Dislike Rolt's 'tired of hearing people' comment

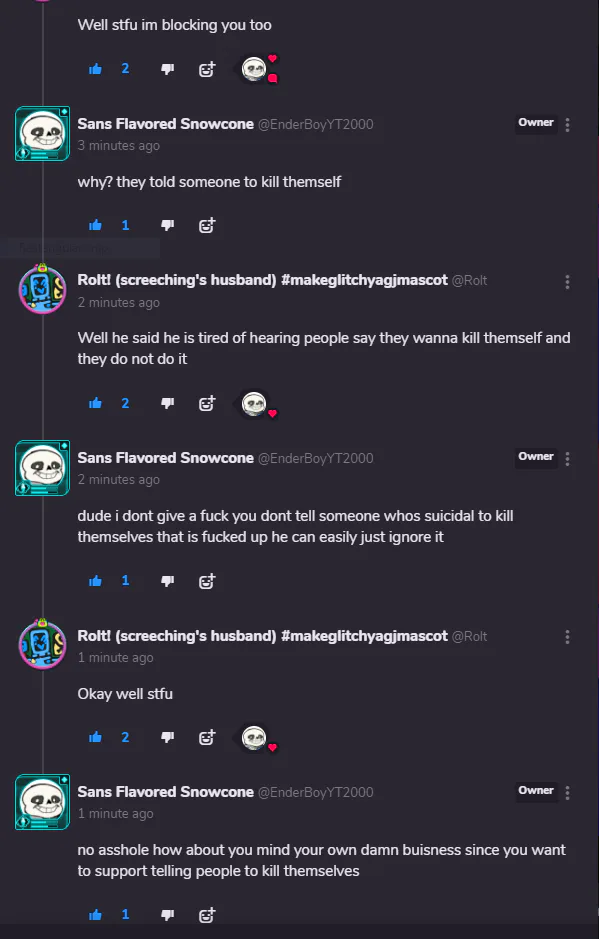[x=168, y=403]
